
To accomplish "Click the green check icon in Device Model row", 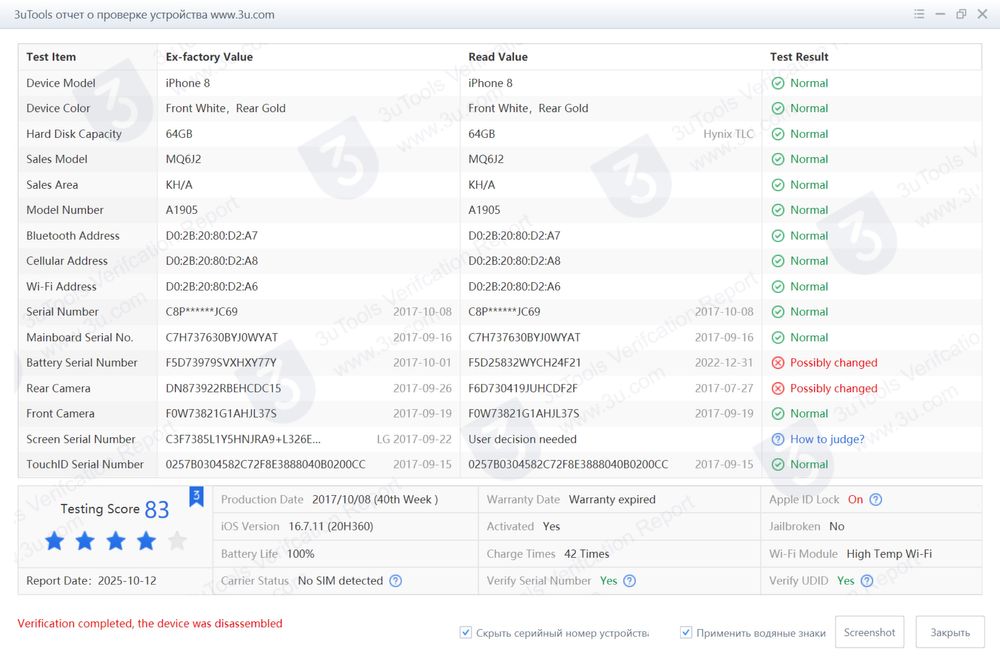I will coord(778,83).
